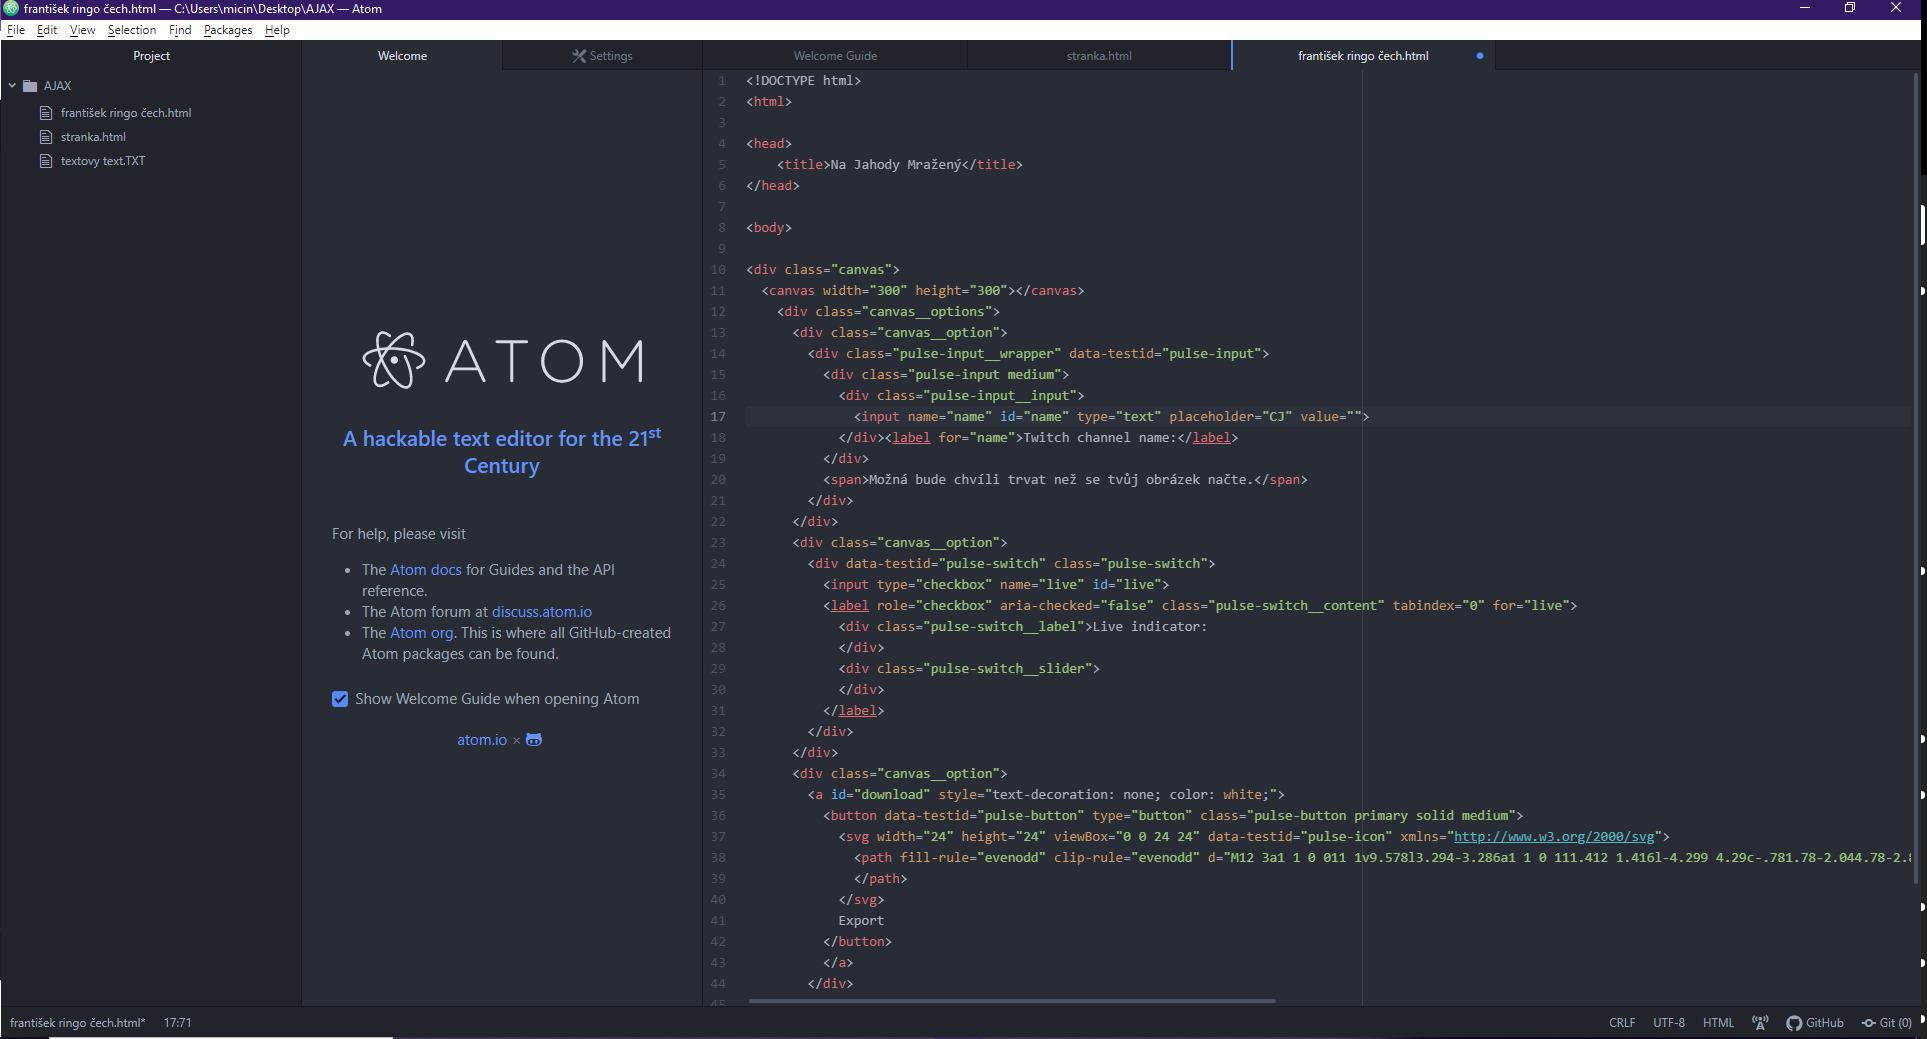Click Atom app icon in title bar
The image size is (1927, 1039).
point(11,8)
